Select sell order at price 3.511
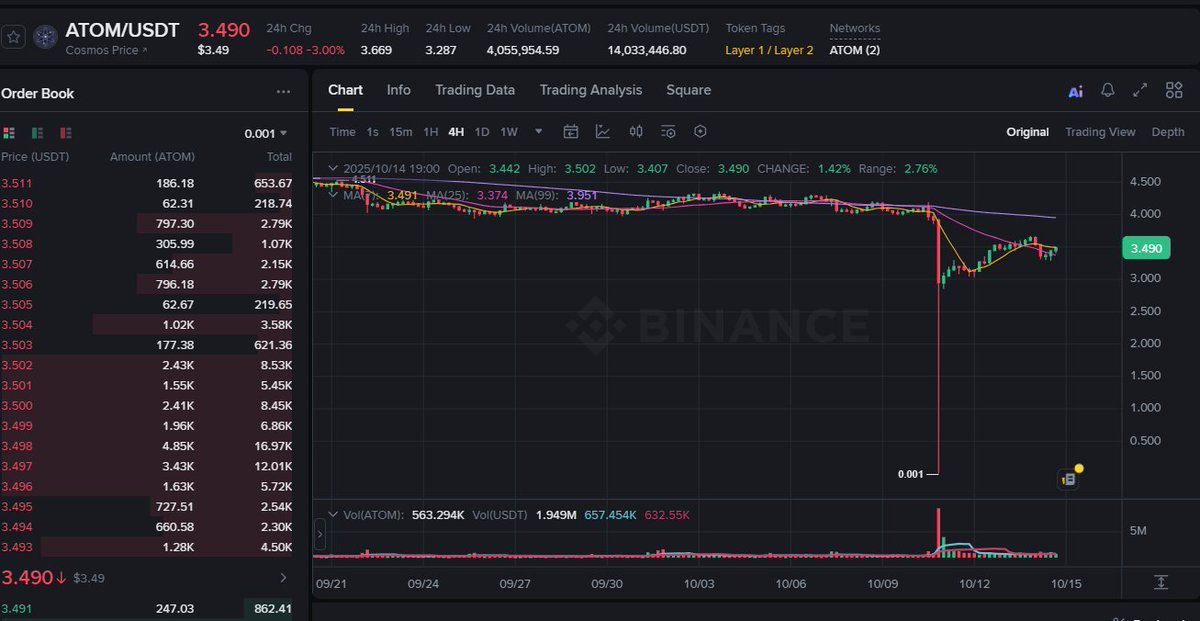The height and width of the screenshot is (621, 1200). [146, 183]
